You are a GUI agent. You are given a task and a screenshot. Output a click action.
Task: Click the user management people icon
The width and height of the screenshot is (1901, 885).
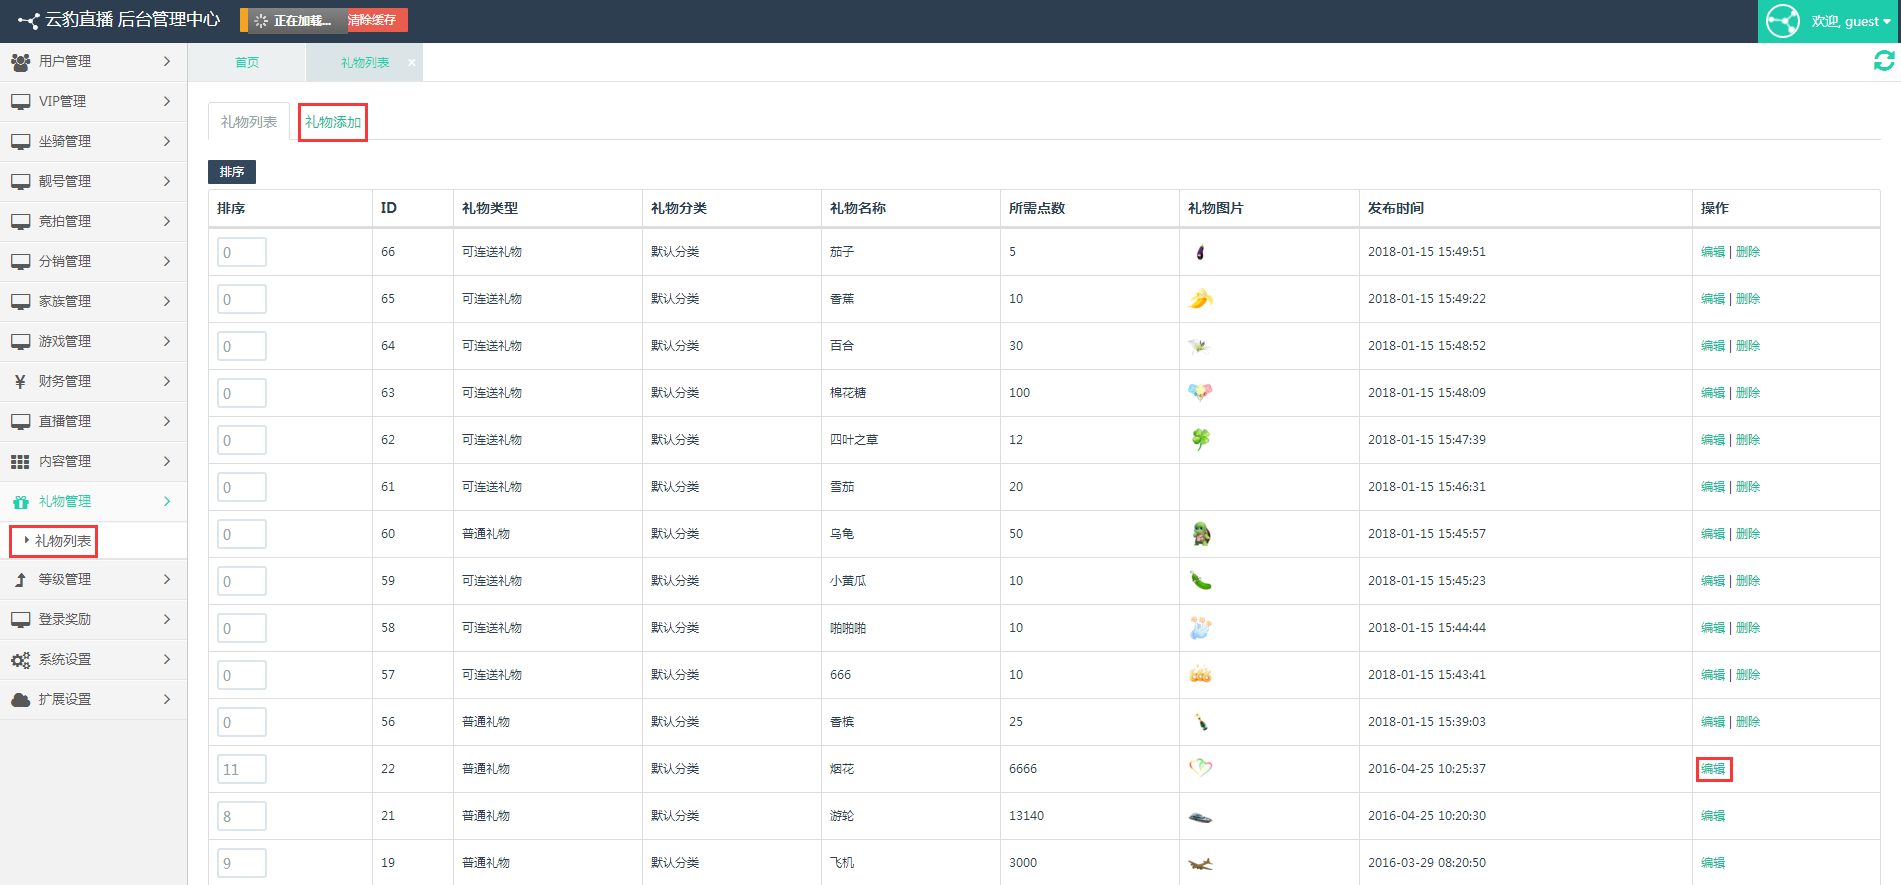pos(20,62)
